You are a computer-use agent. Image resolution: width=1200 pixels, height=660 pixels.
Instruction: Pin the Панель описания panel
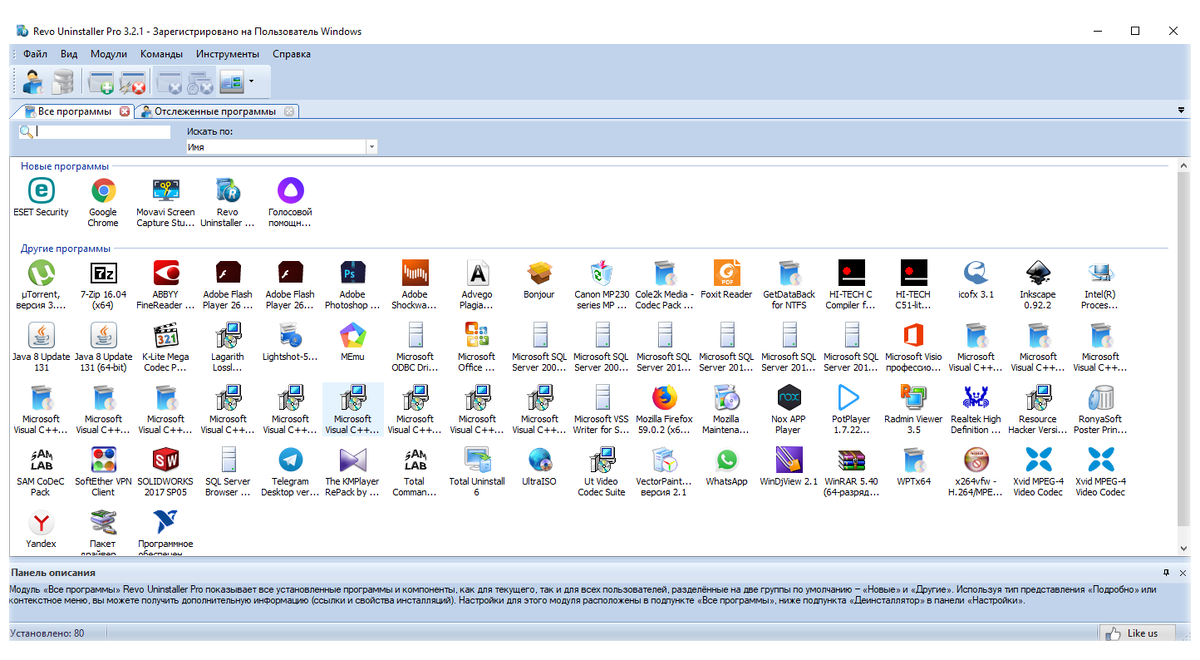pos(1166,572)
